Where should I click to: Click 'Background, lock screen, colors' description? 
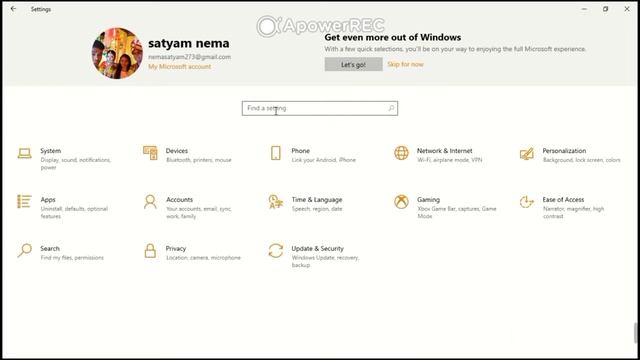click(x=582, y=160)
